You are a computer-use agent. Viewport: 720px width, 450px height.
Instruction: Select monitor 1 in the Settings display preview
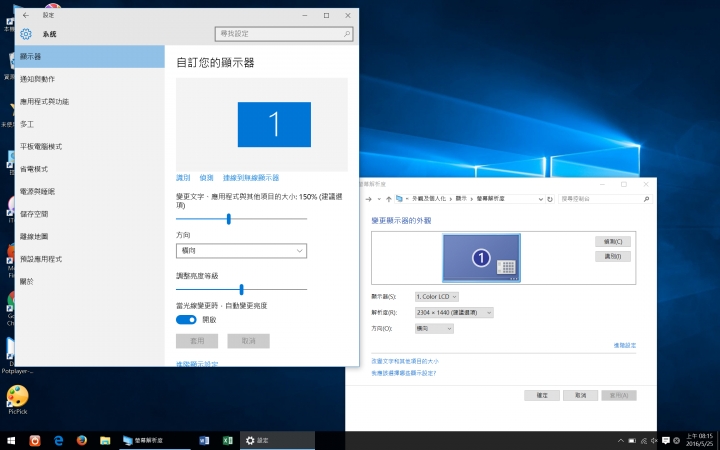pyautogui.click(x=274, y=124)
